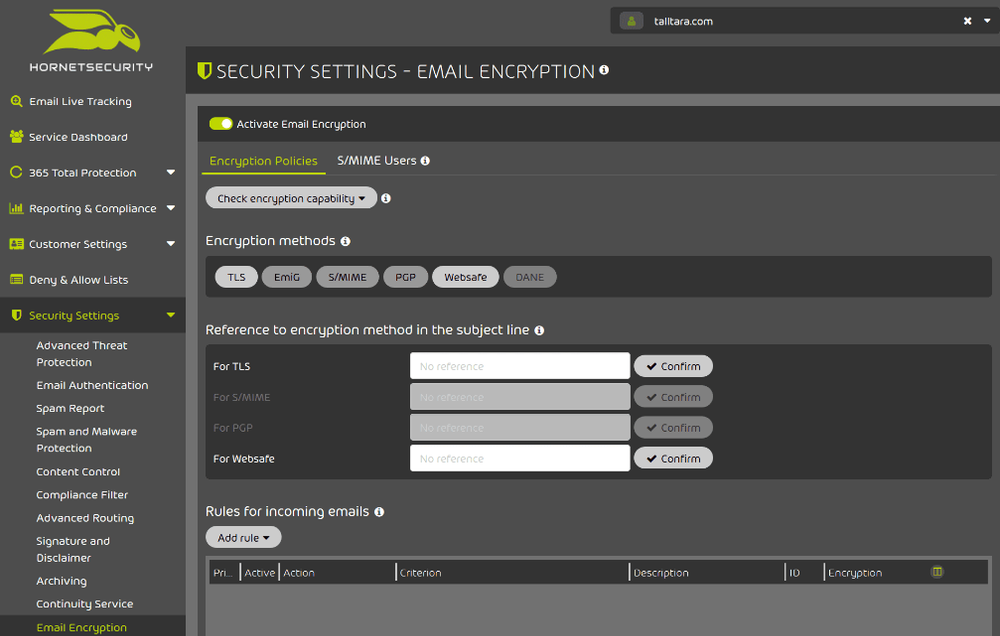Click the For S/MIME reference input field

pyautogui.click(x=520, y=397)
